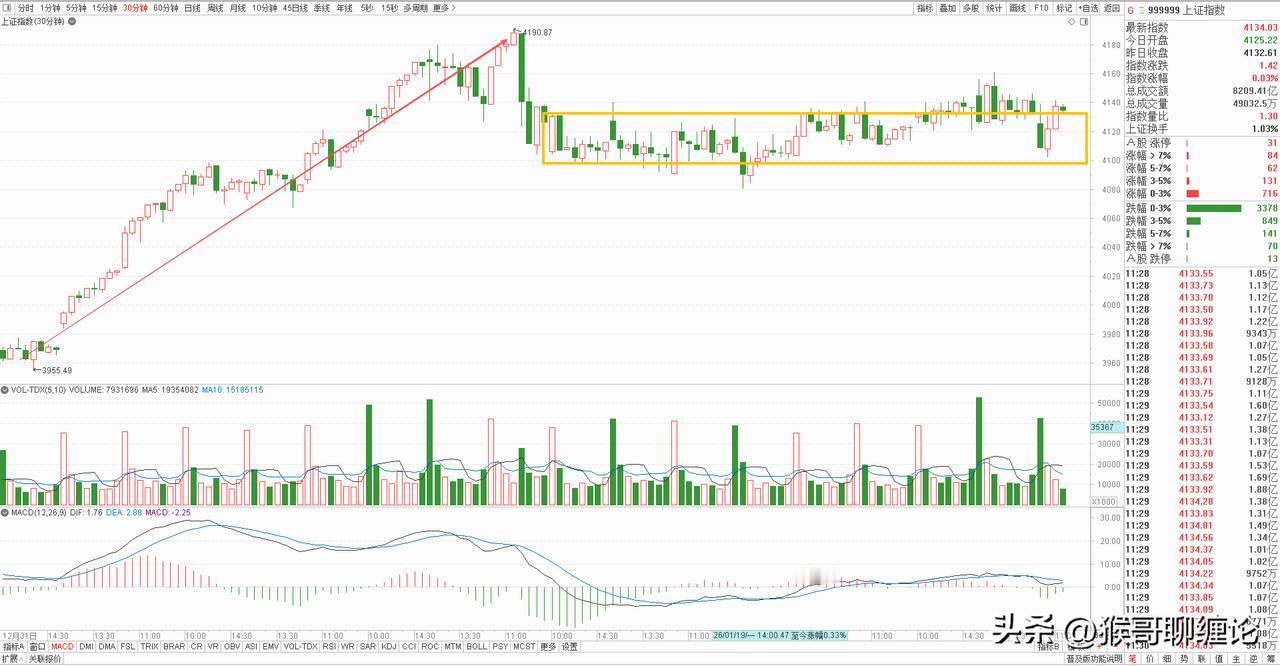
Task: Select the DMI indicator tab
Action: click(x=87, y=646)
